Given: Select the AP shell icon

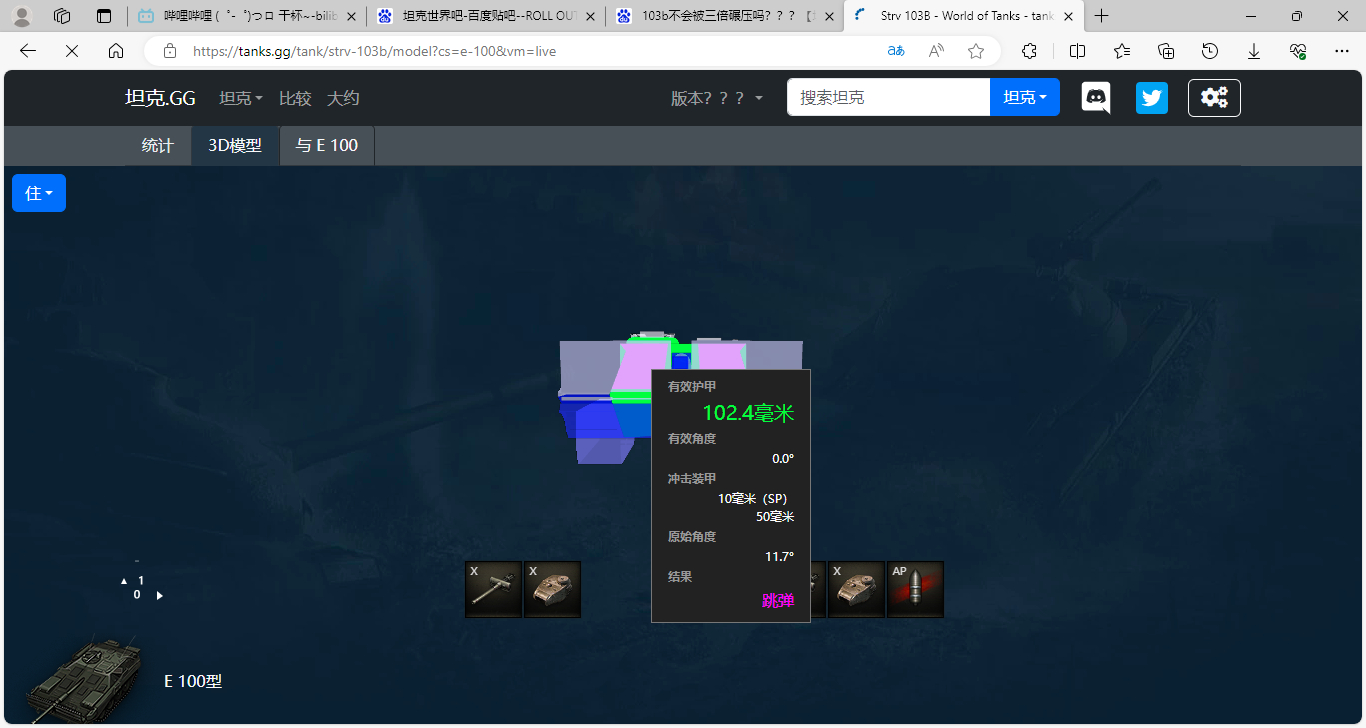Looking at the screenshot, I should pos(915,589).
